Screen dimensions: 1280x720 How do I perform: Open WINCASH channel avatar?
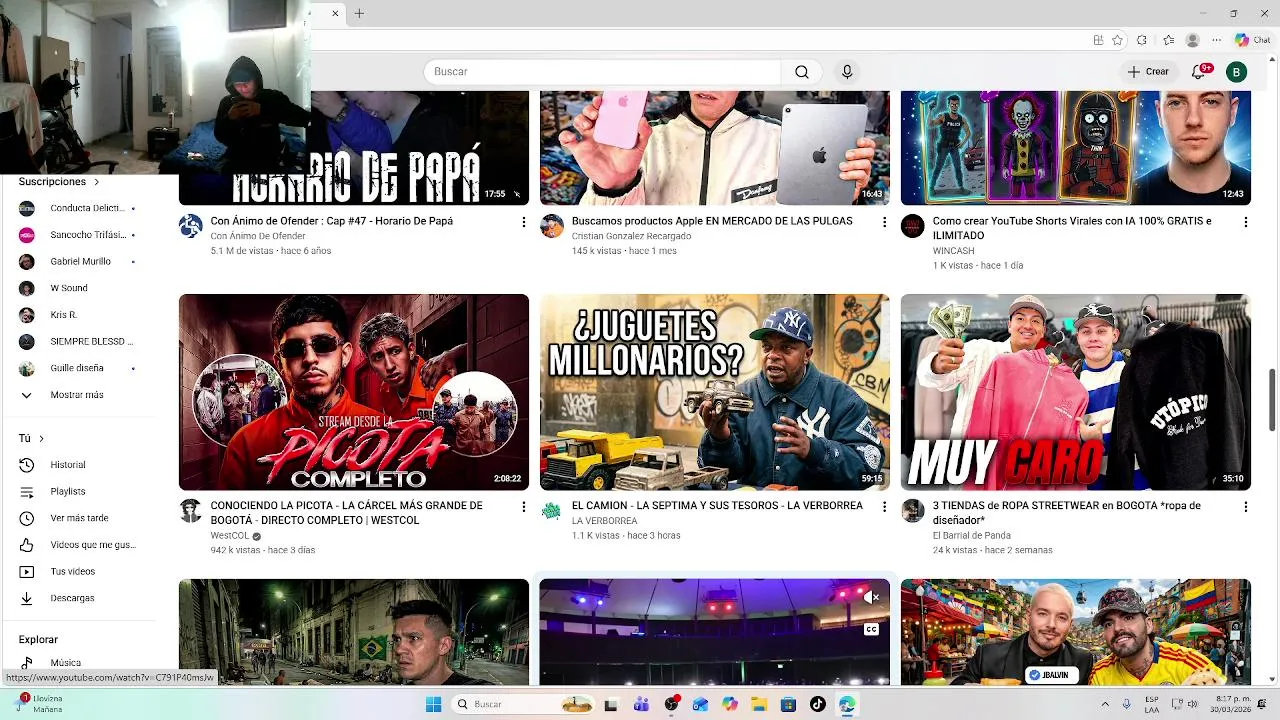pyautogui.click(x=912, y=226)
